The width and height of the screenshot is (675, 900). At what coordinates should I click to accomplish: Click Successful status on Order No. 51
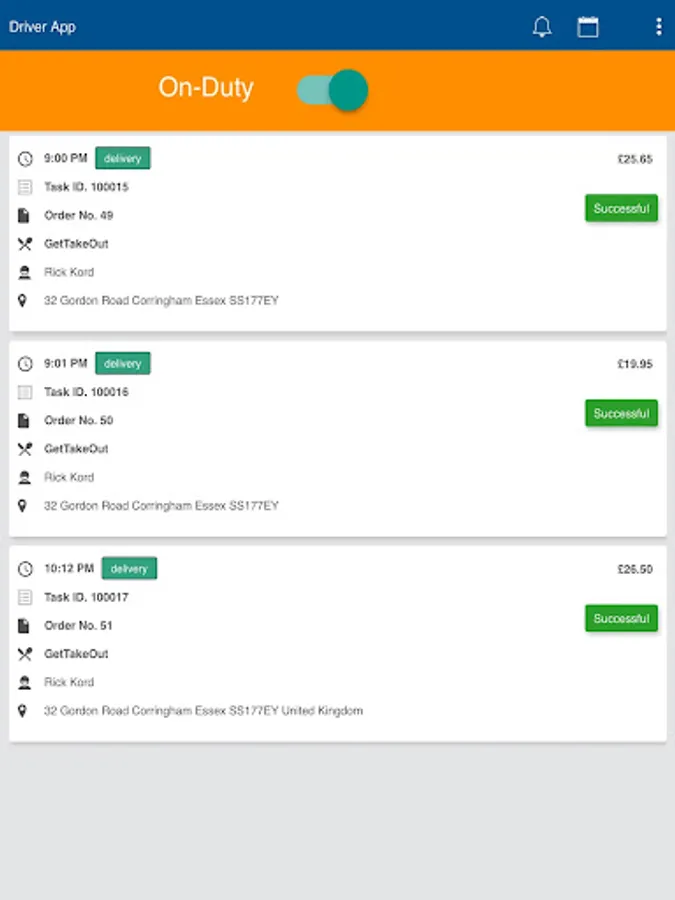(622, 619)
